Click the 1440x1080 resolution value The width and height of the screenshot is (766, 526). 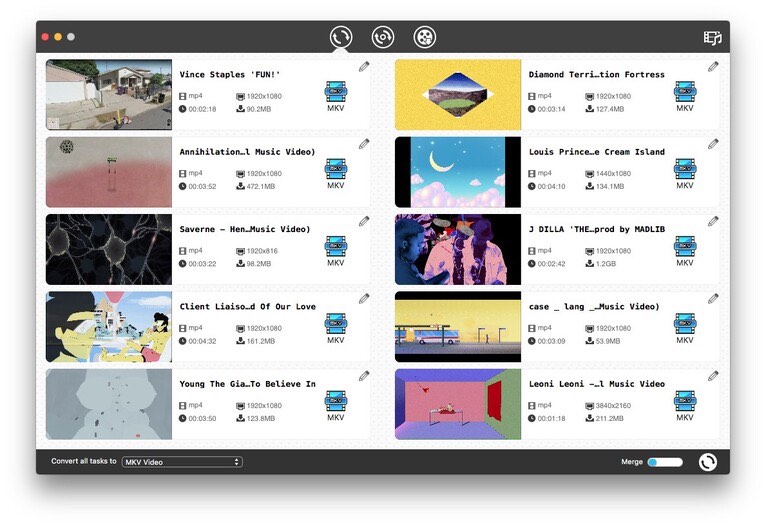click(613, 173)
